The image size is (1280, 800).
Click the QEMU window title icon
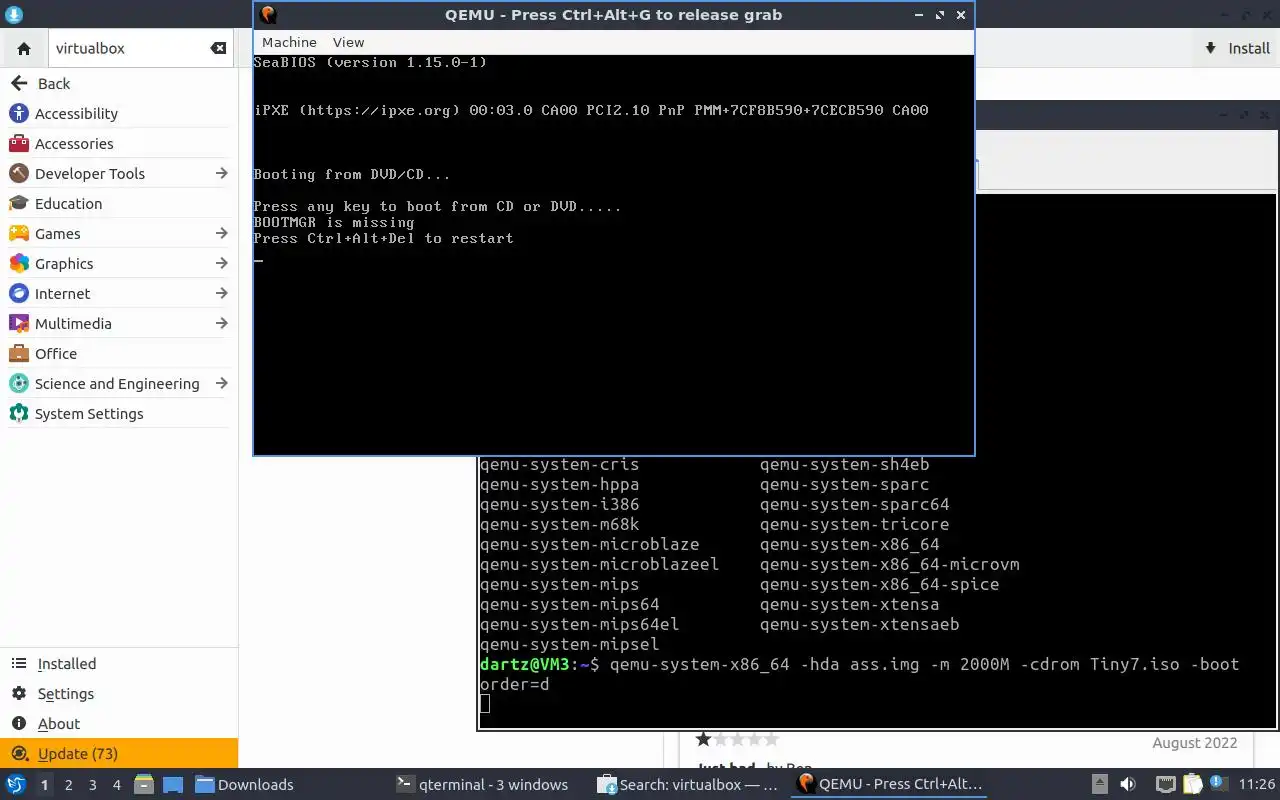click(x=268, y=15)
